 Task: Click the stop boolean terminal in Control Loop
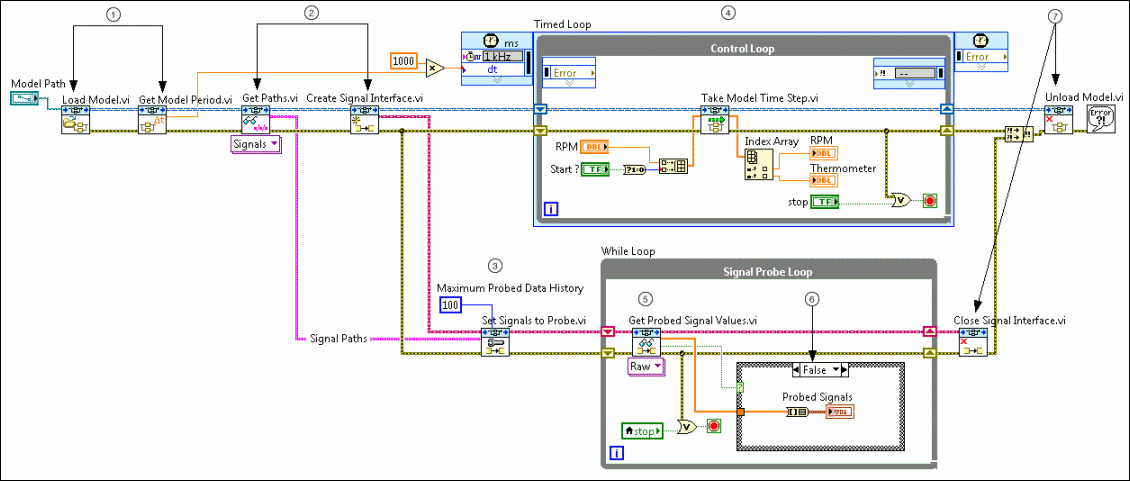(x=825, y=202)
